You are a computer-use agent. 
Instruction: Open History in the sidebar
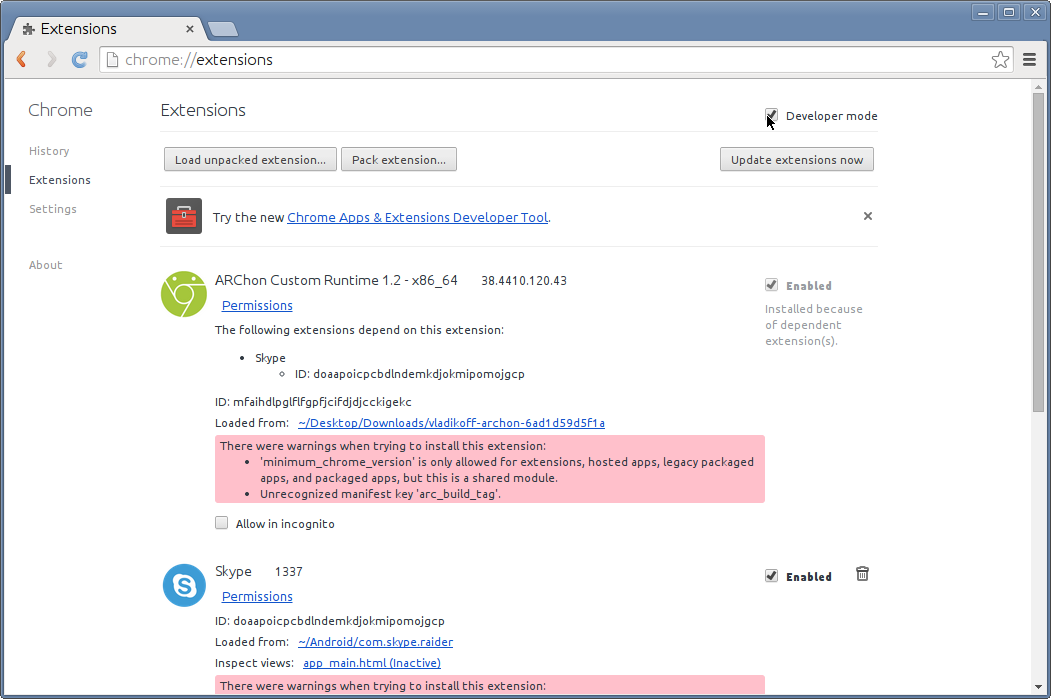pyautogui.click(x=49, y=151)
